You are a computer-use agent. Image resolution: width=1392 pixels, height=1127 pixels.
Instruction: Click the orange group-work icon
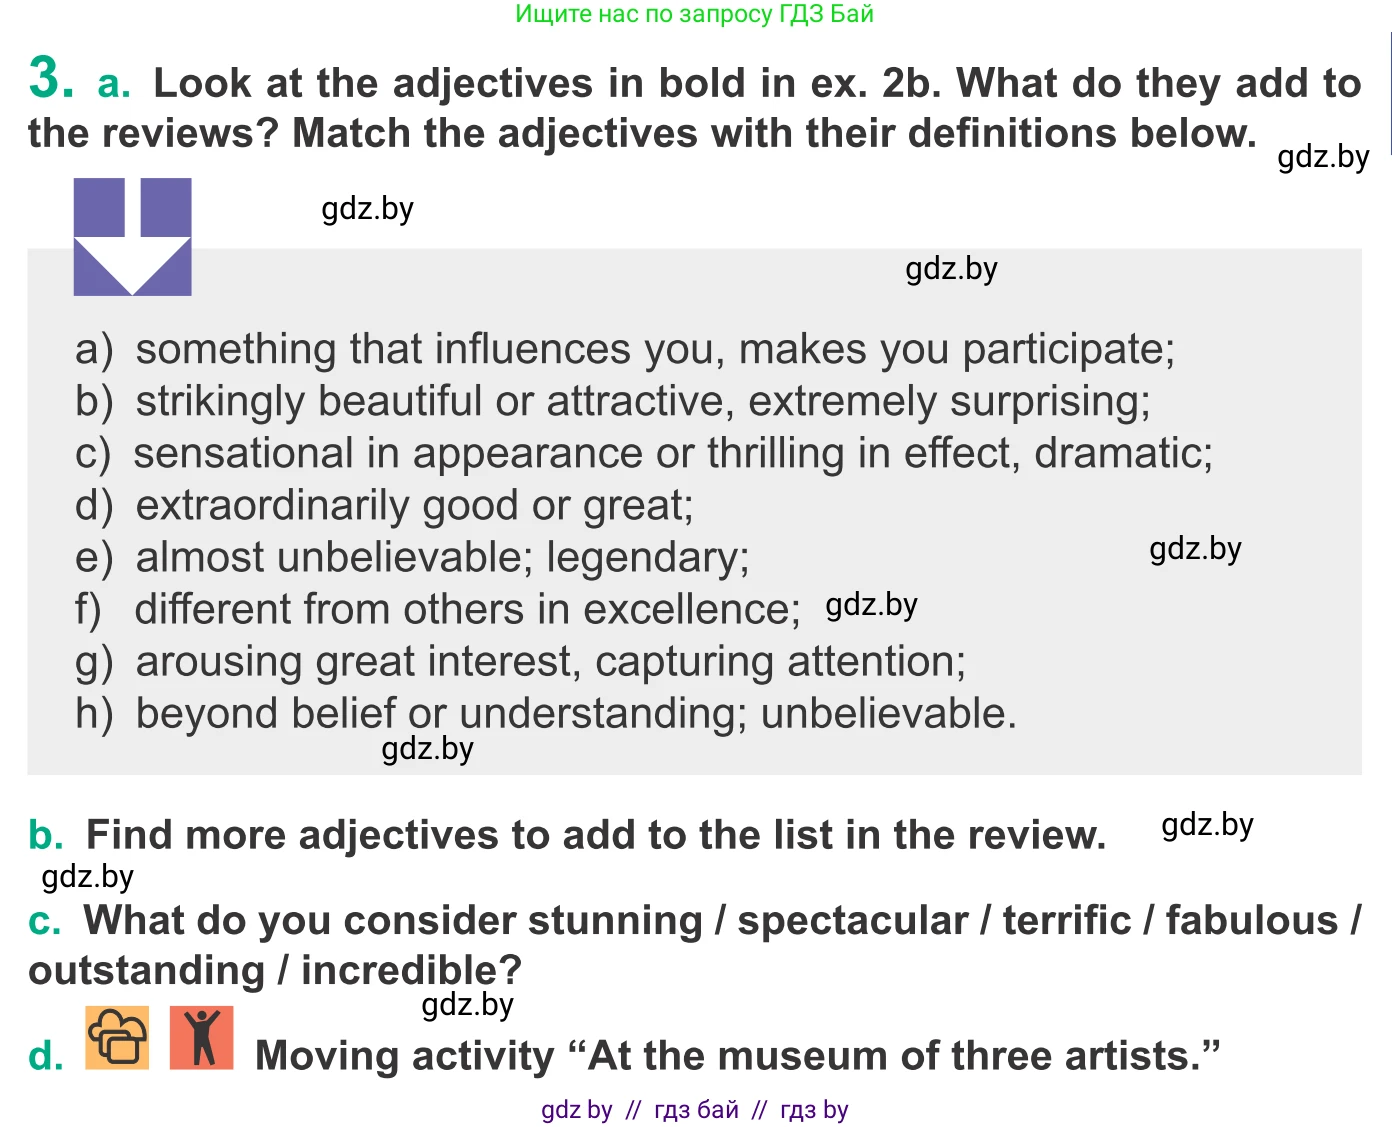pos(117,1038)
